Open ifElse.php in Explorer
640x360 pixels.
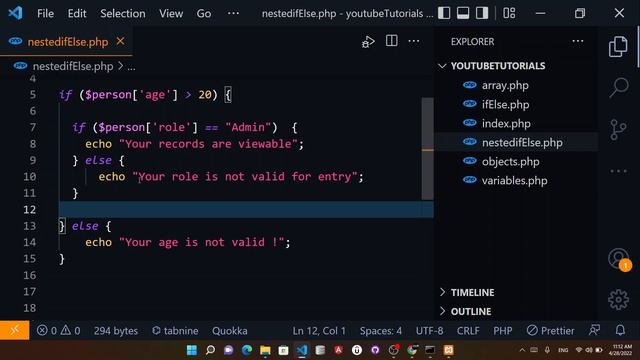(505, 104)
